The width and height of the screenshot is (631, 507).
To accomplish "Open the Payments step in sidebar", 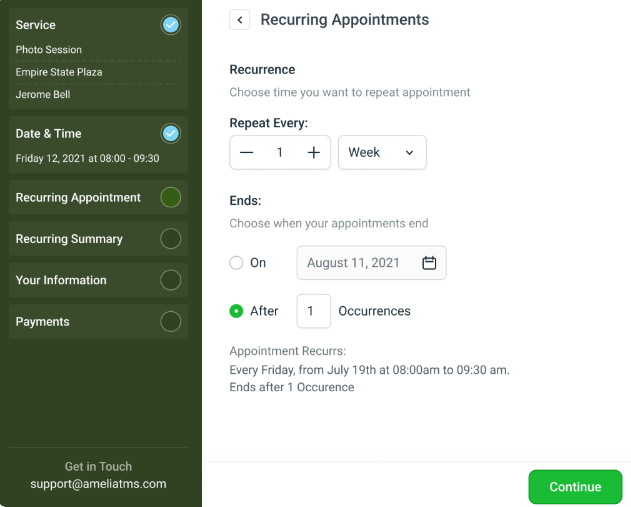I will [x=43, y=322].
